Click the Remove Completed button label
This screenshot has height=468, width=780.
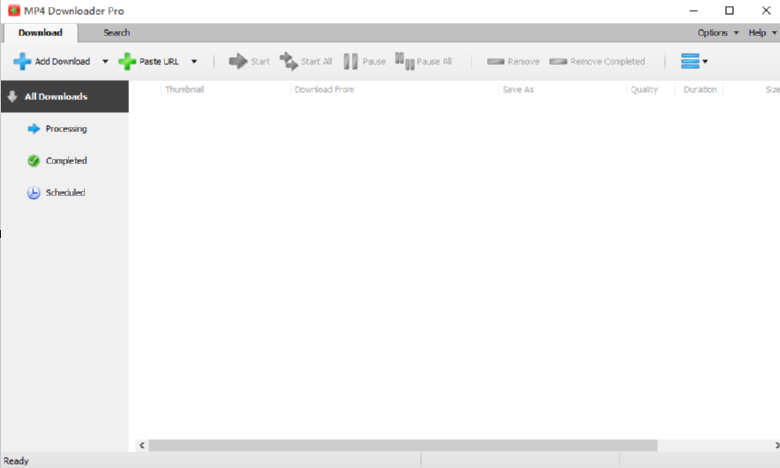[x=607, y=61]
